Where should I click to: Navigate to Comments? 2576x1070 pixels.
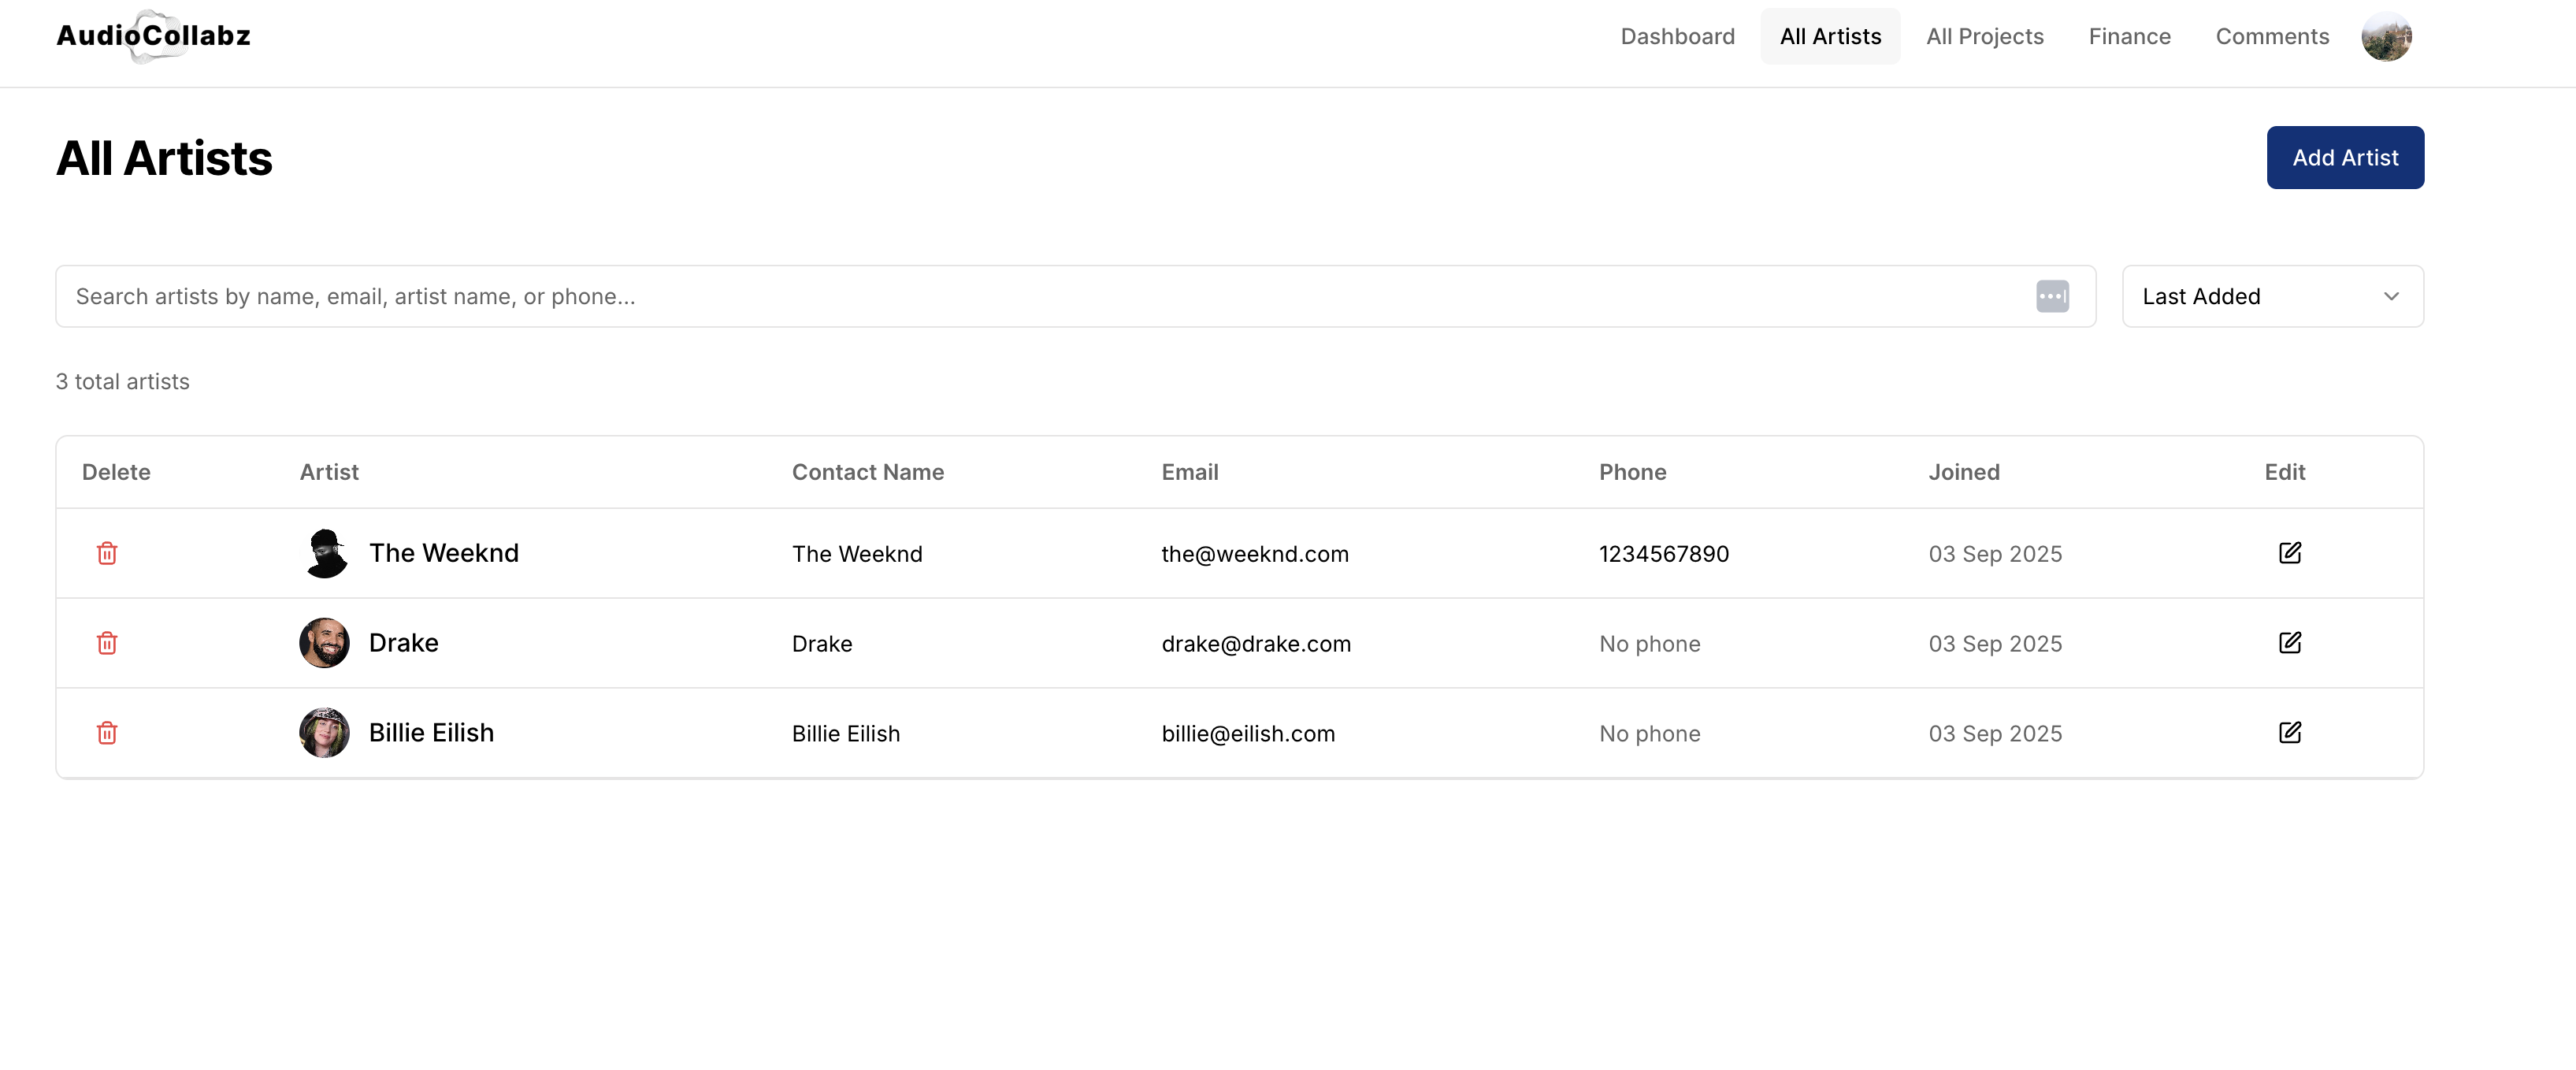coord(2272,37)
